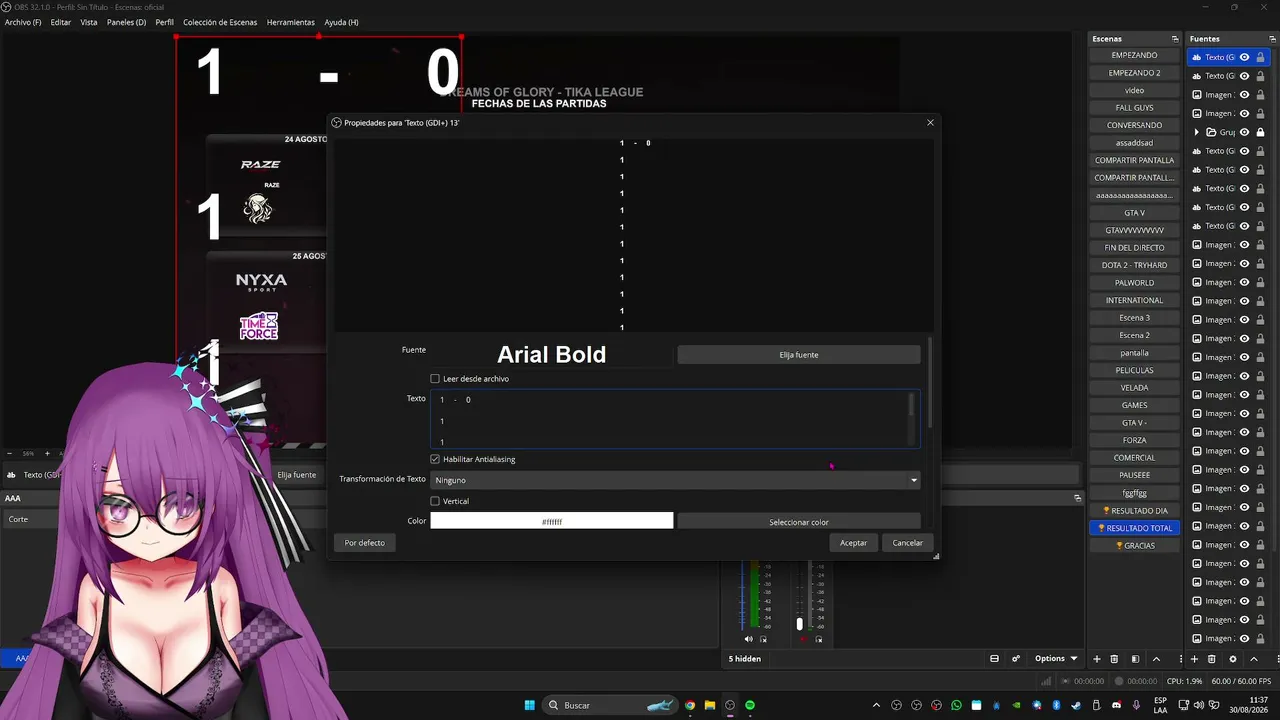The height and width of the screenshot is (720, 1280).
Task: Open the Archivo (F) menu
Action: pos(24,22)
